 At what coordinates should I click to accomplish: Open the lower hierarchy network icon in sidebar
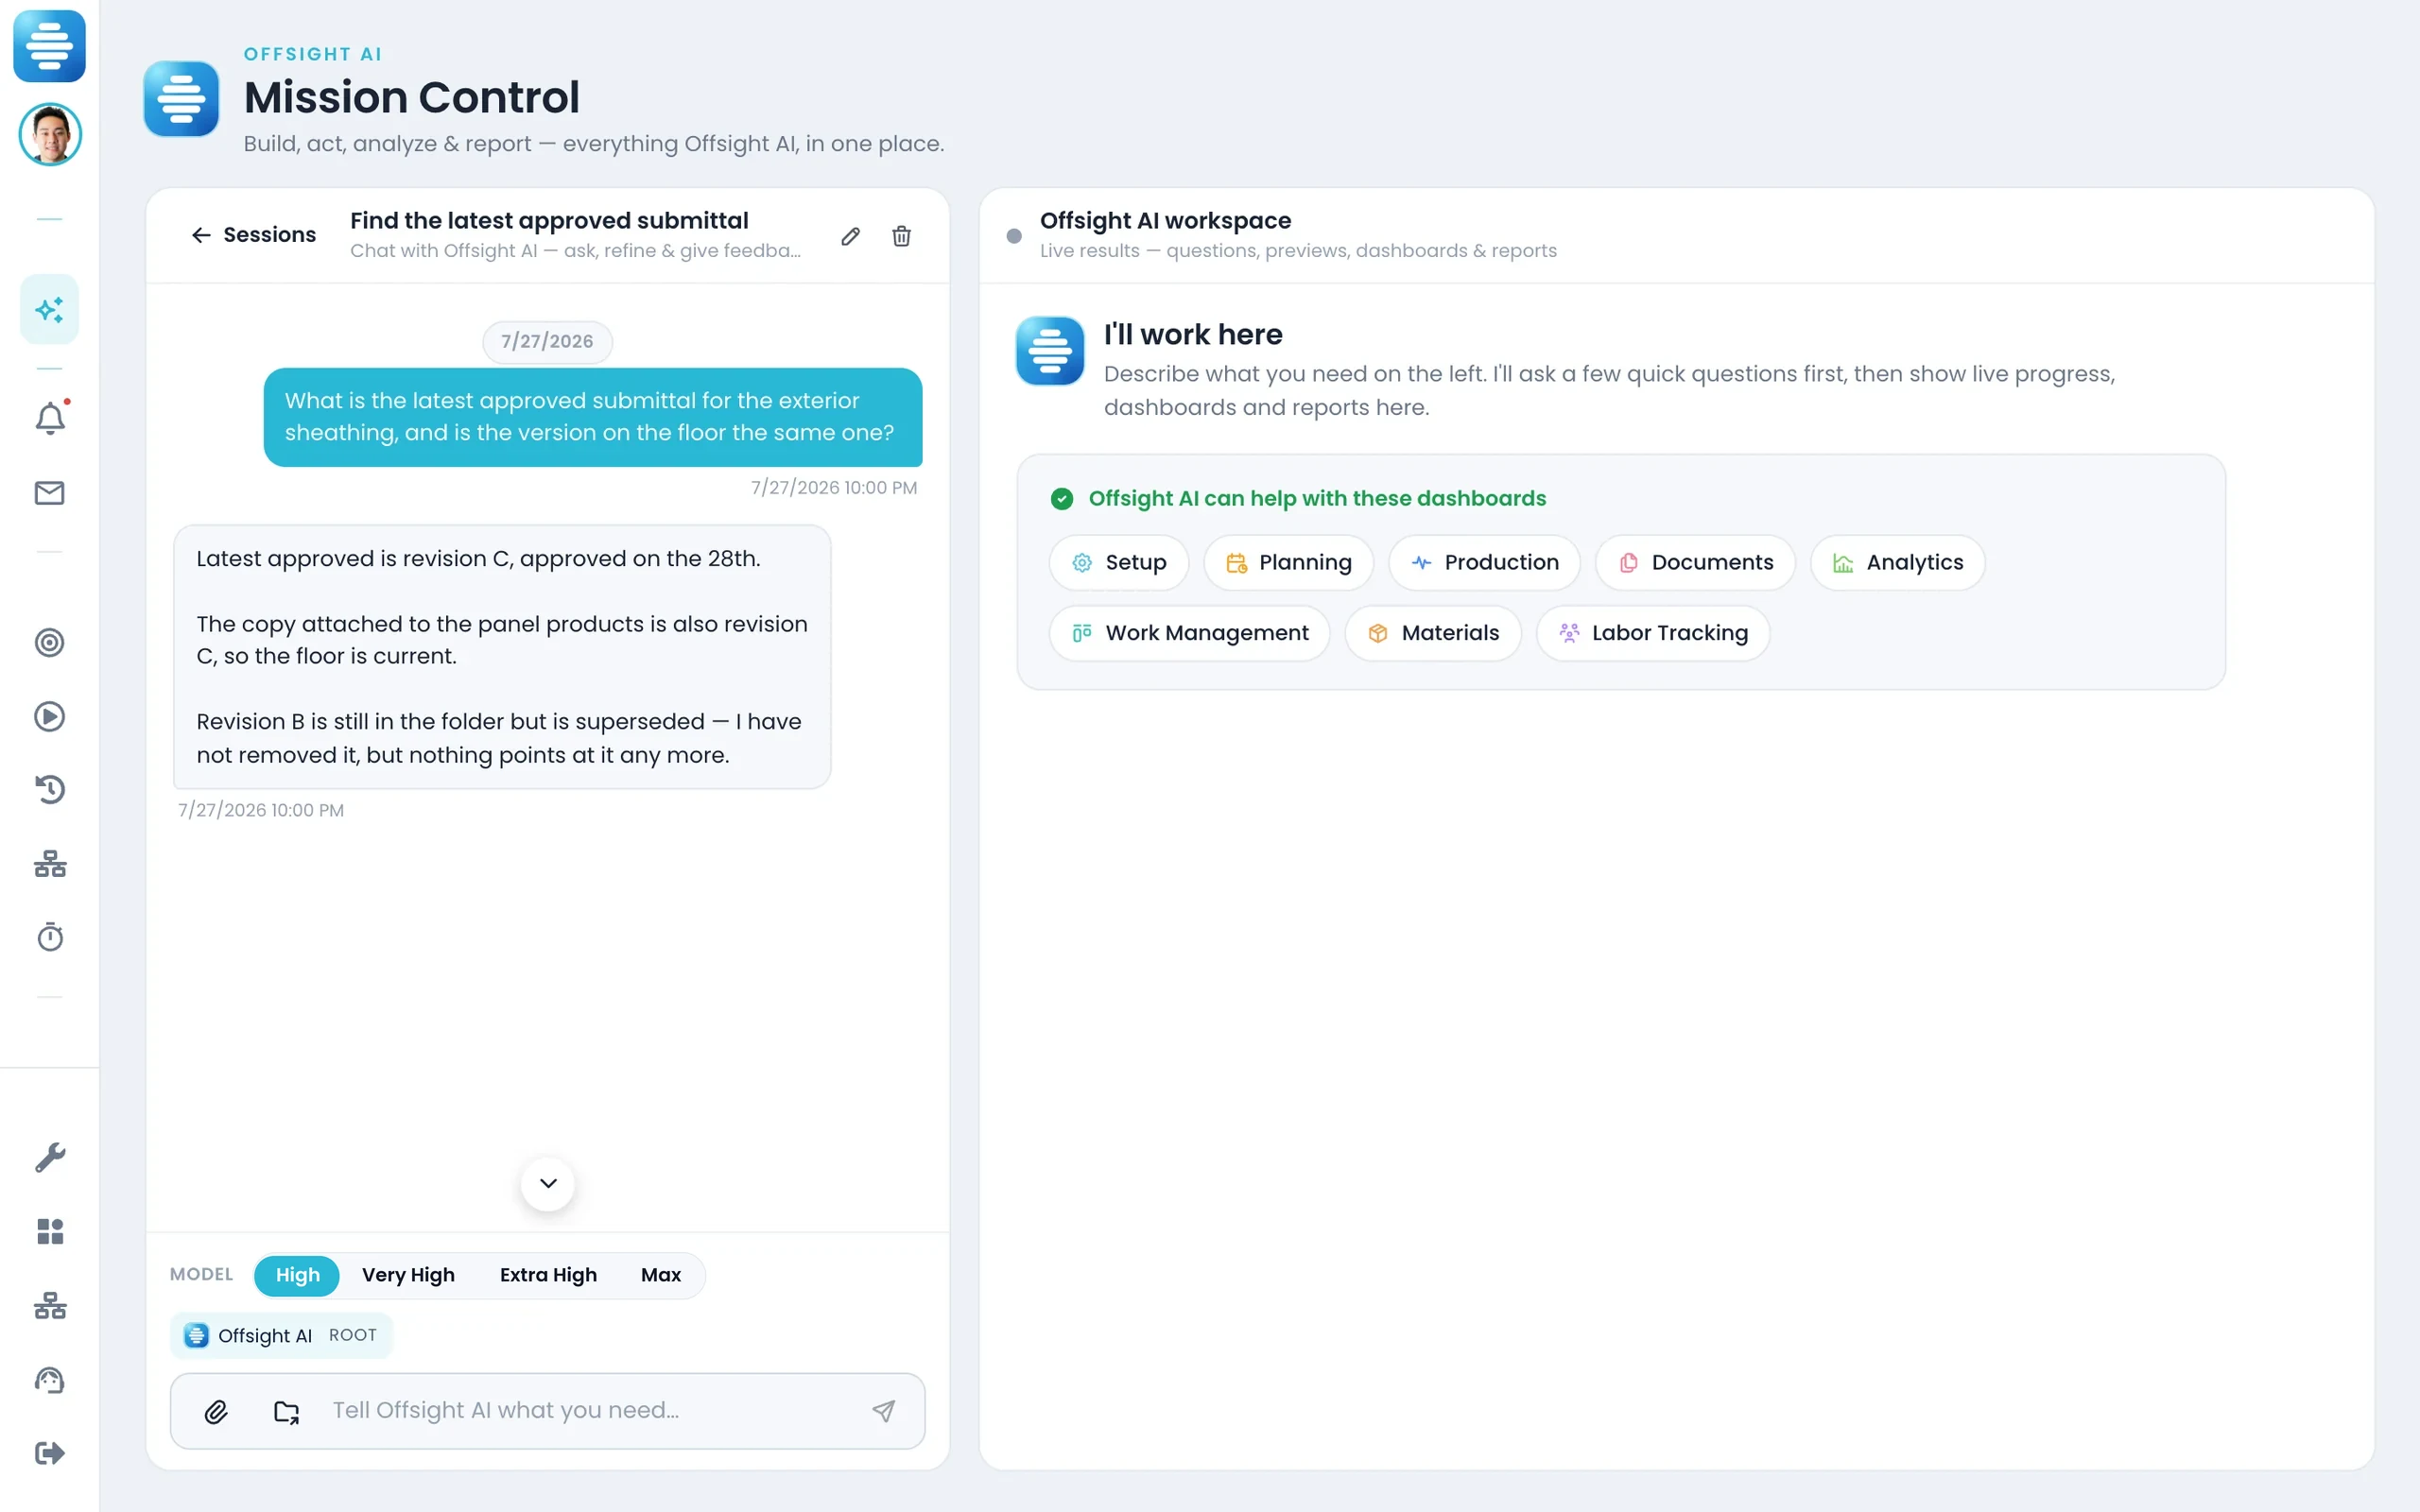(50, 1306)
